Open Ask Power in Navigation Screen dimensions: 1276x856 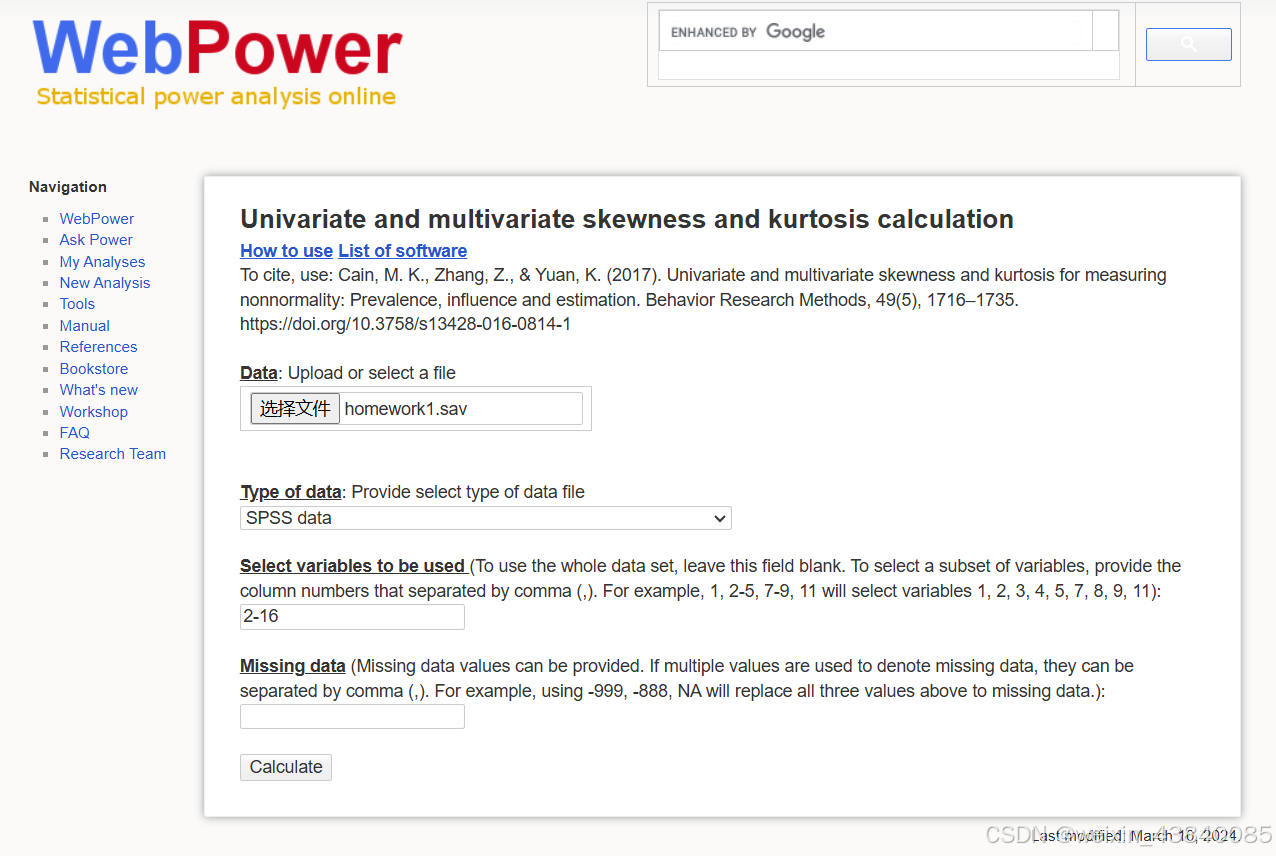[x=96, y=240]
